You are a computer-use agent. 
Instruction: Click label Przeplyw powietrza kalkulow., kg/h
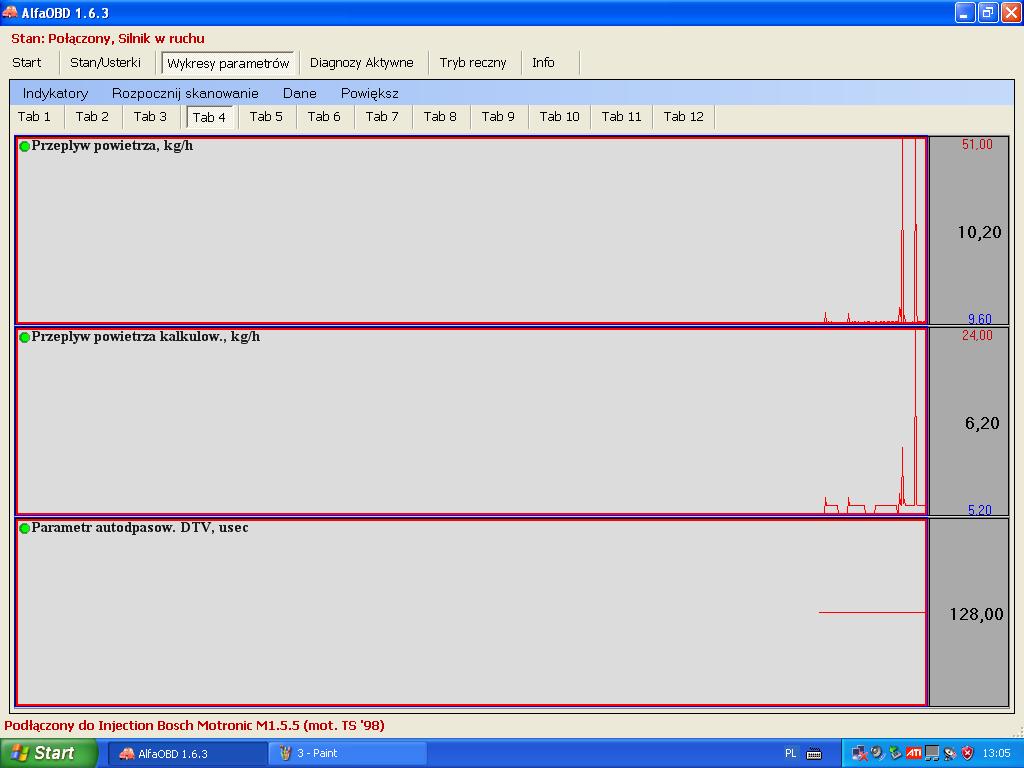(146, 337)
